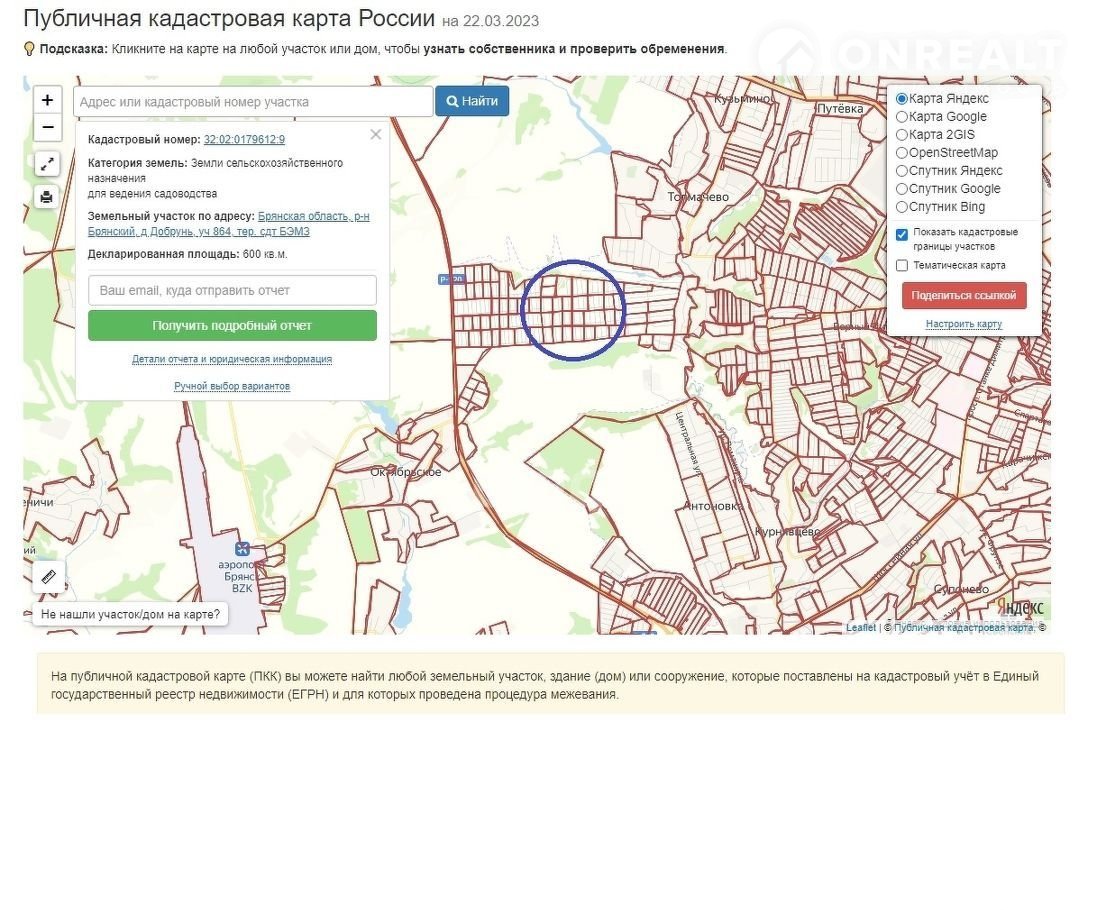
Task: Toggle fullscreen map view
Action: 47,164
